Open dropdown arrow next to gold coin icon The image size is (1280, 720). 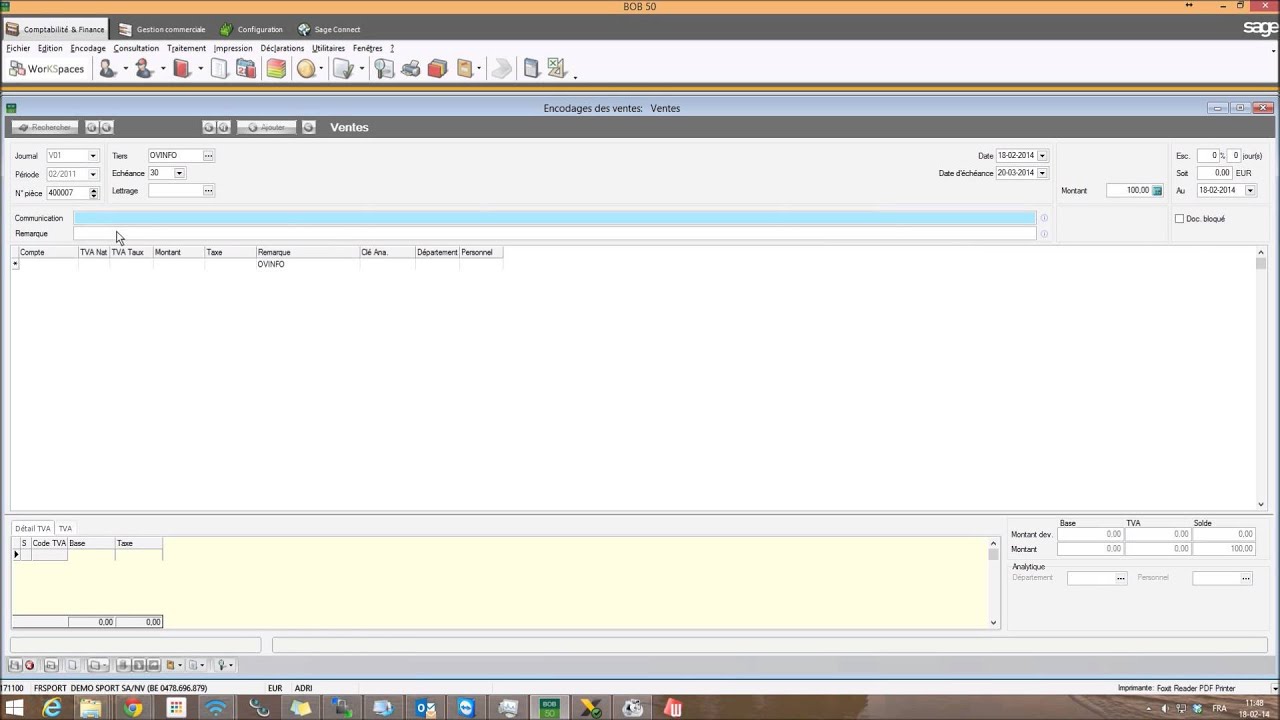[x=321, y=69]
